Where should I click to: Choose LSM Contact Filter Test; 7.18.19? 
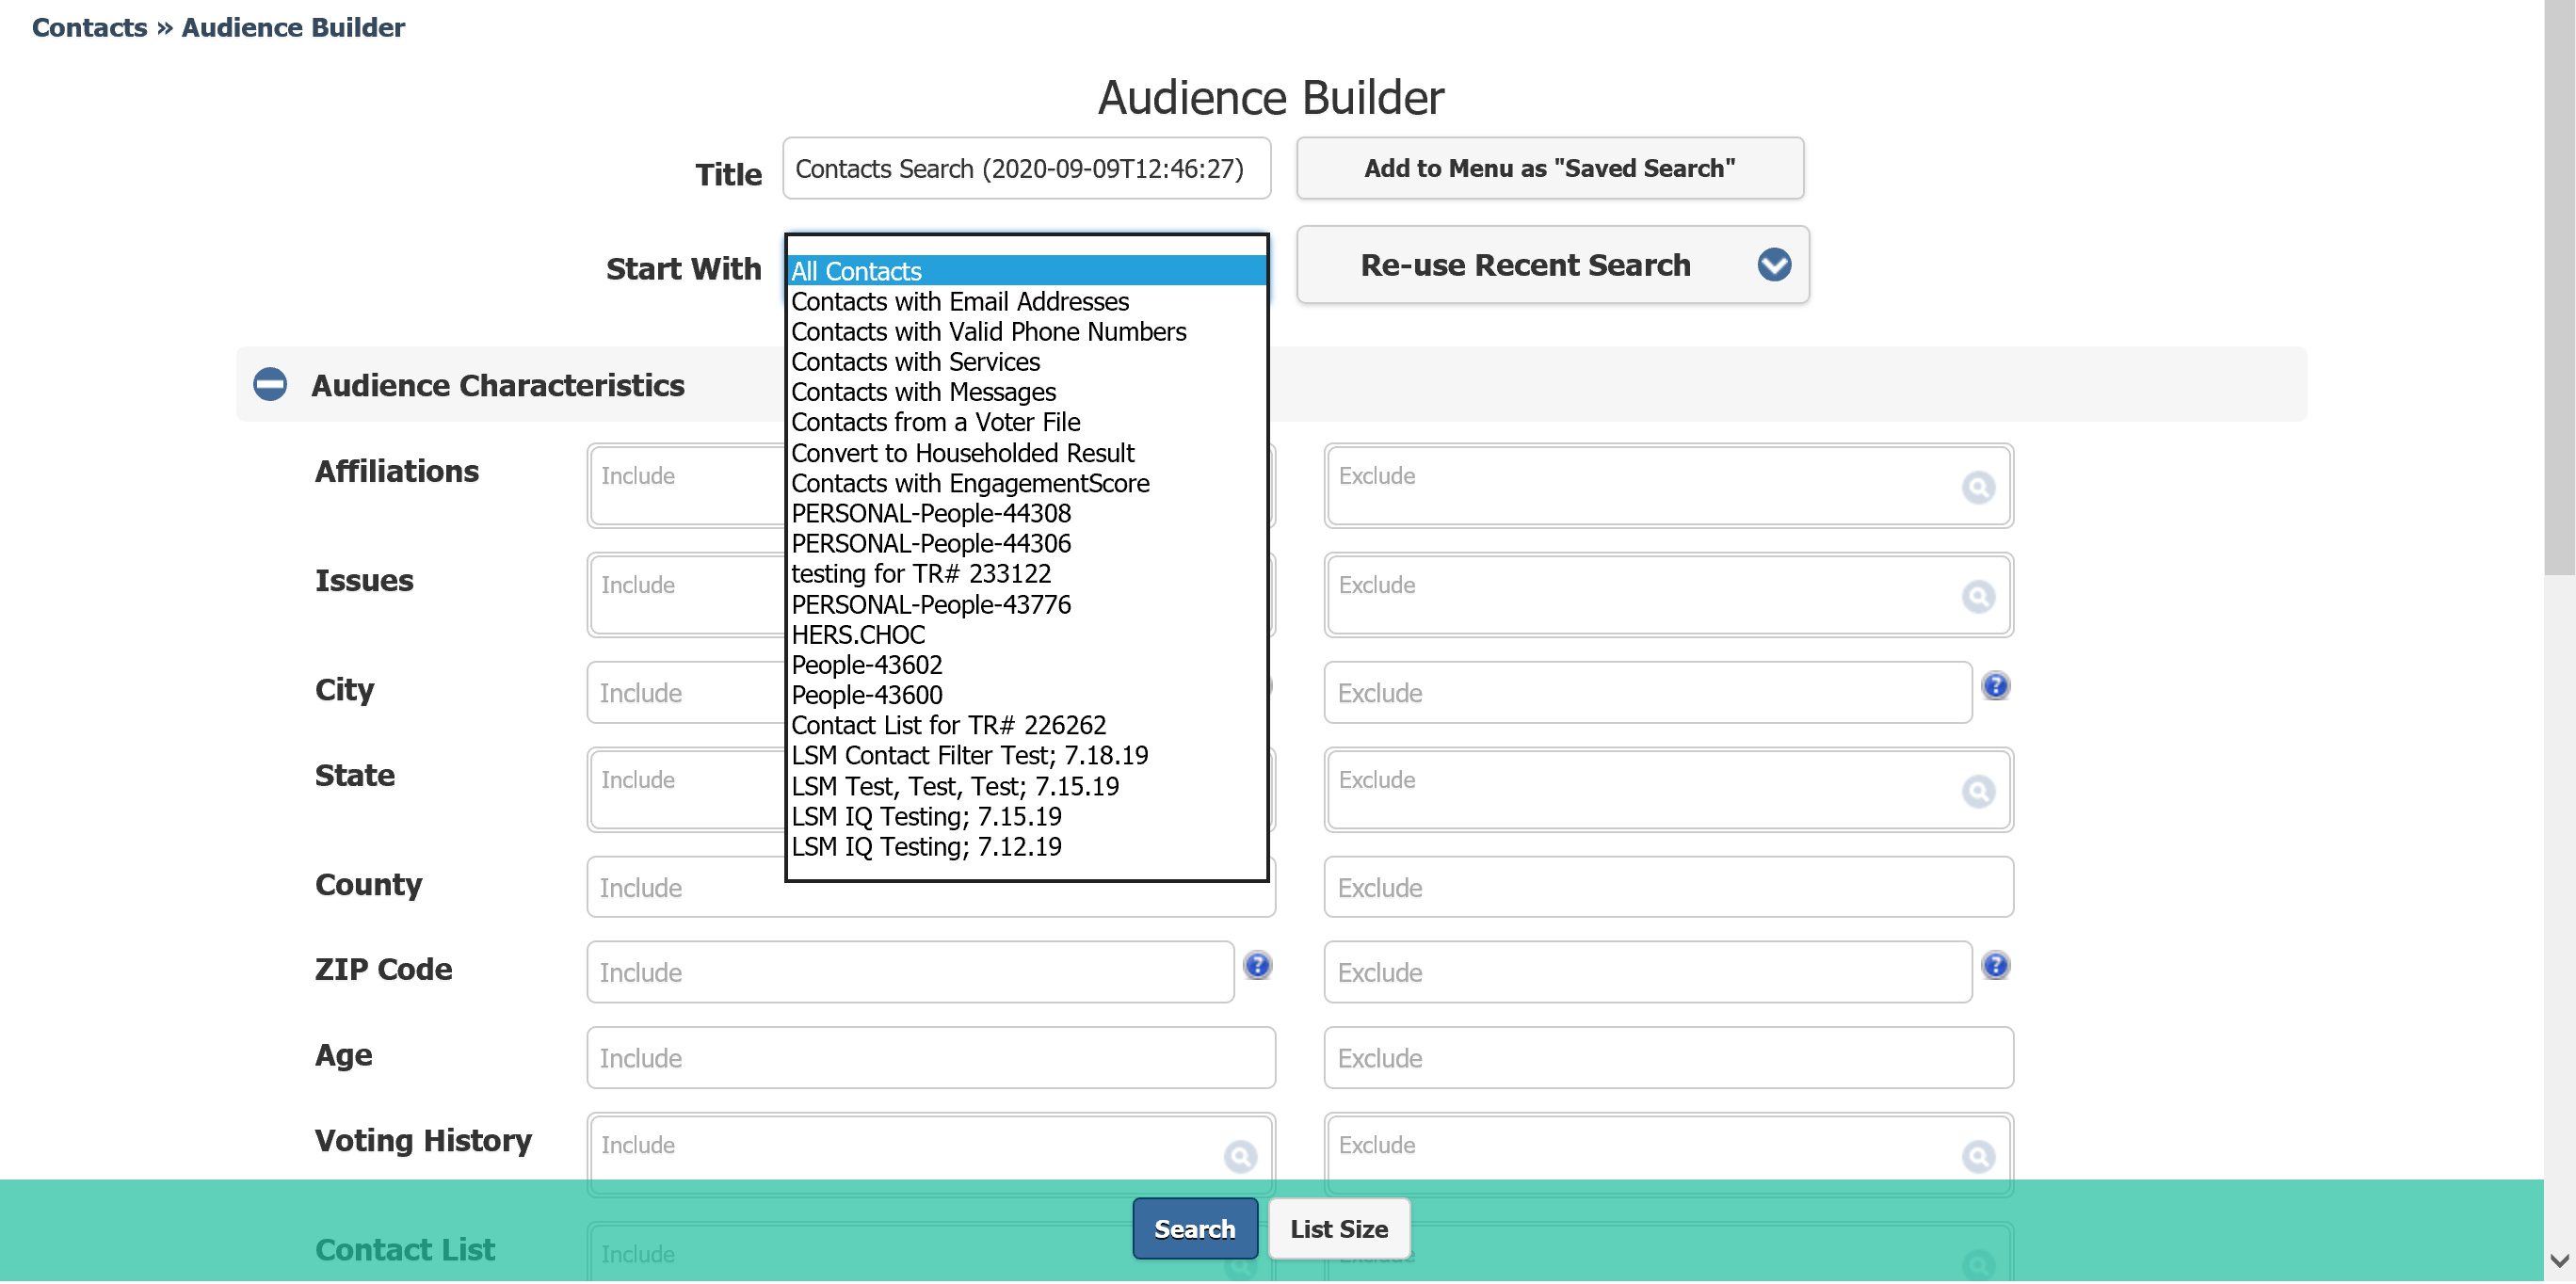tap(1027, 756)
